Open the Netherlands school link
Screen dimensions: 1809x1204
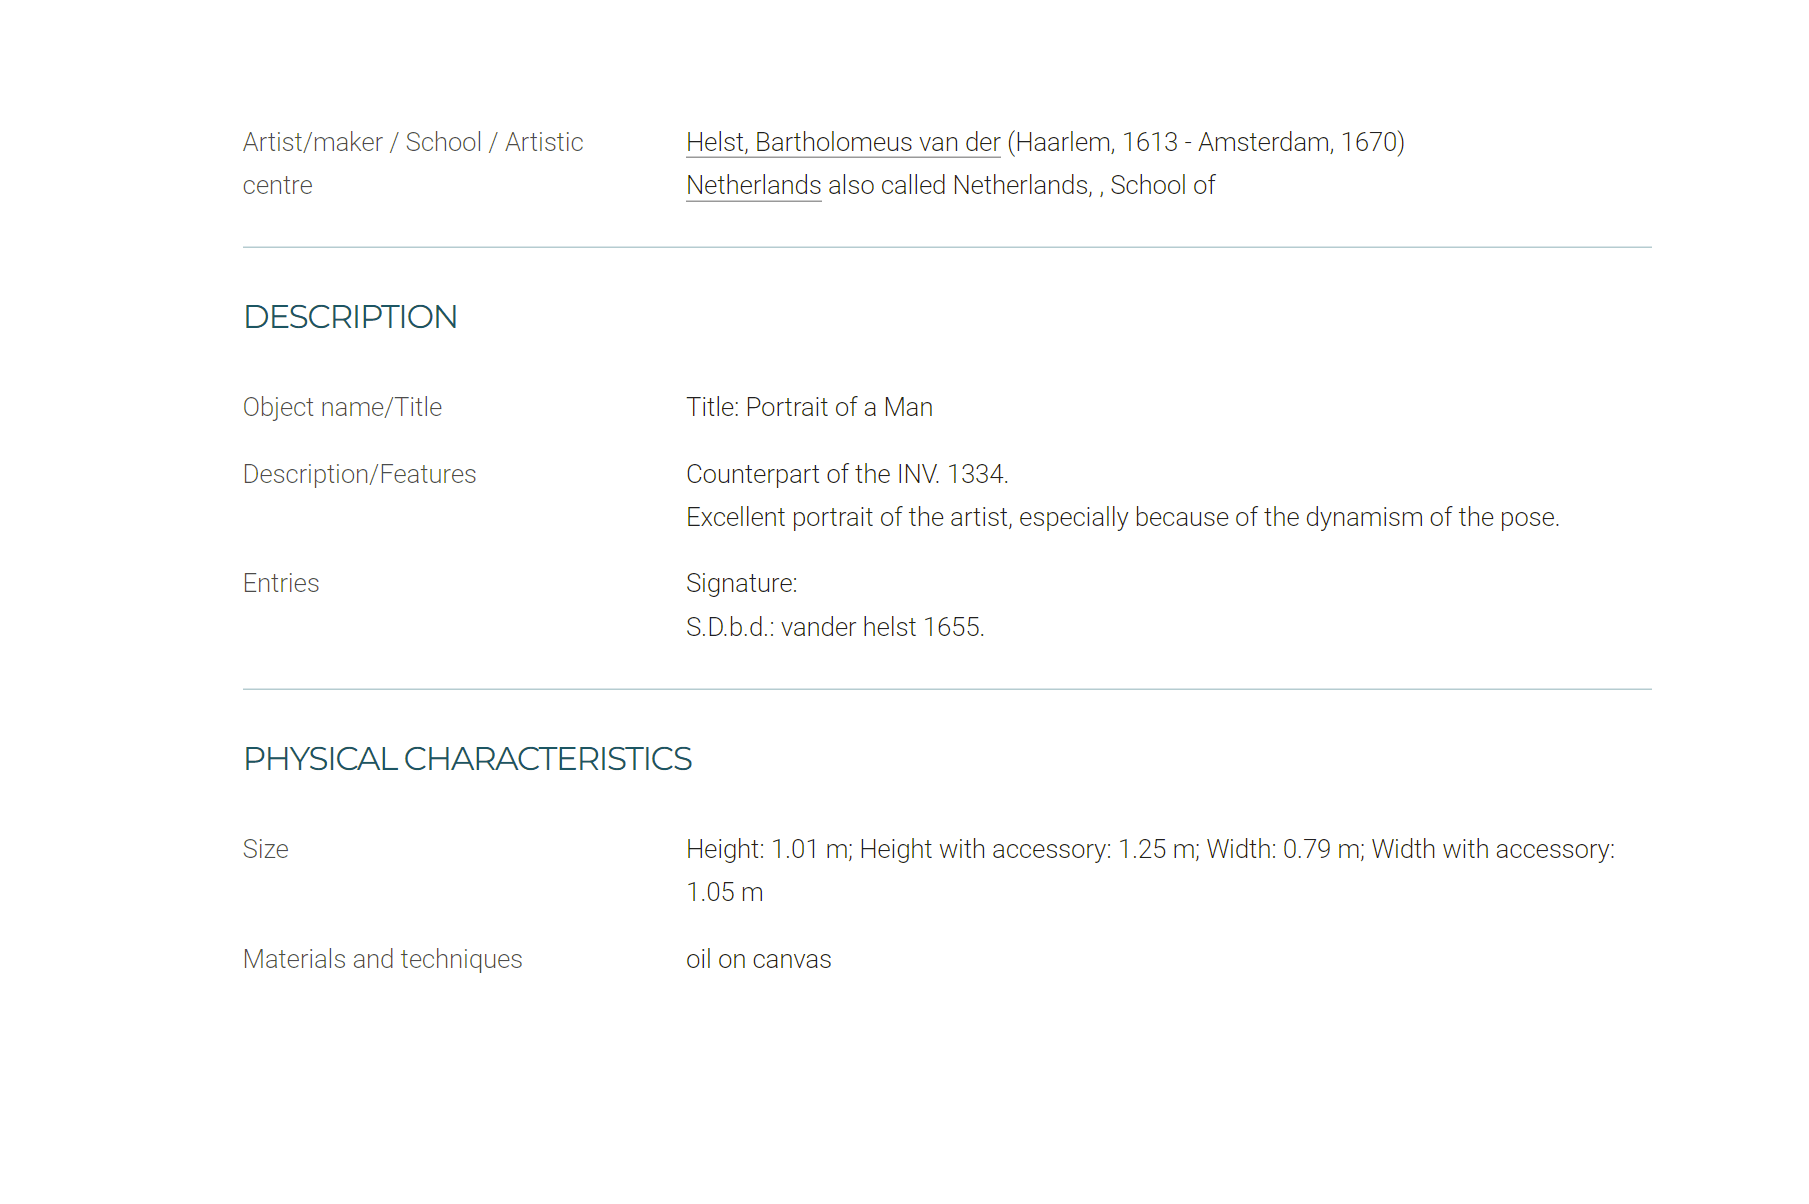pyautogui.click(x=754, y=185)
